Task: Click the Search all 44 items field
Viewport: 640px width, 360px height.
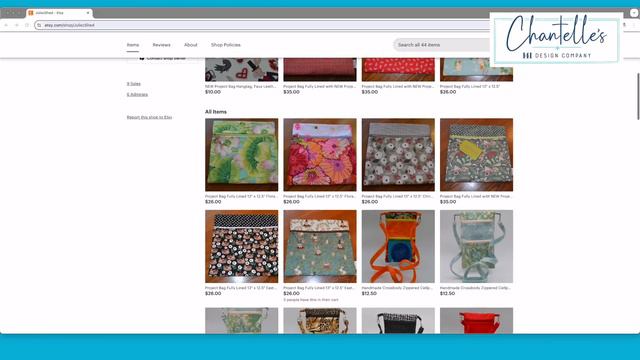Action: click(x=443, y=45)
